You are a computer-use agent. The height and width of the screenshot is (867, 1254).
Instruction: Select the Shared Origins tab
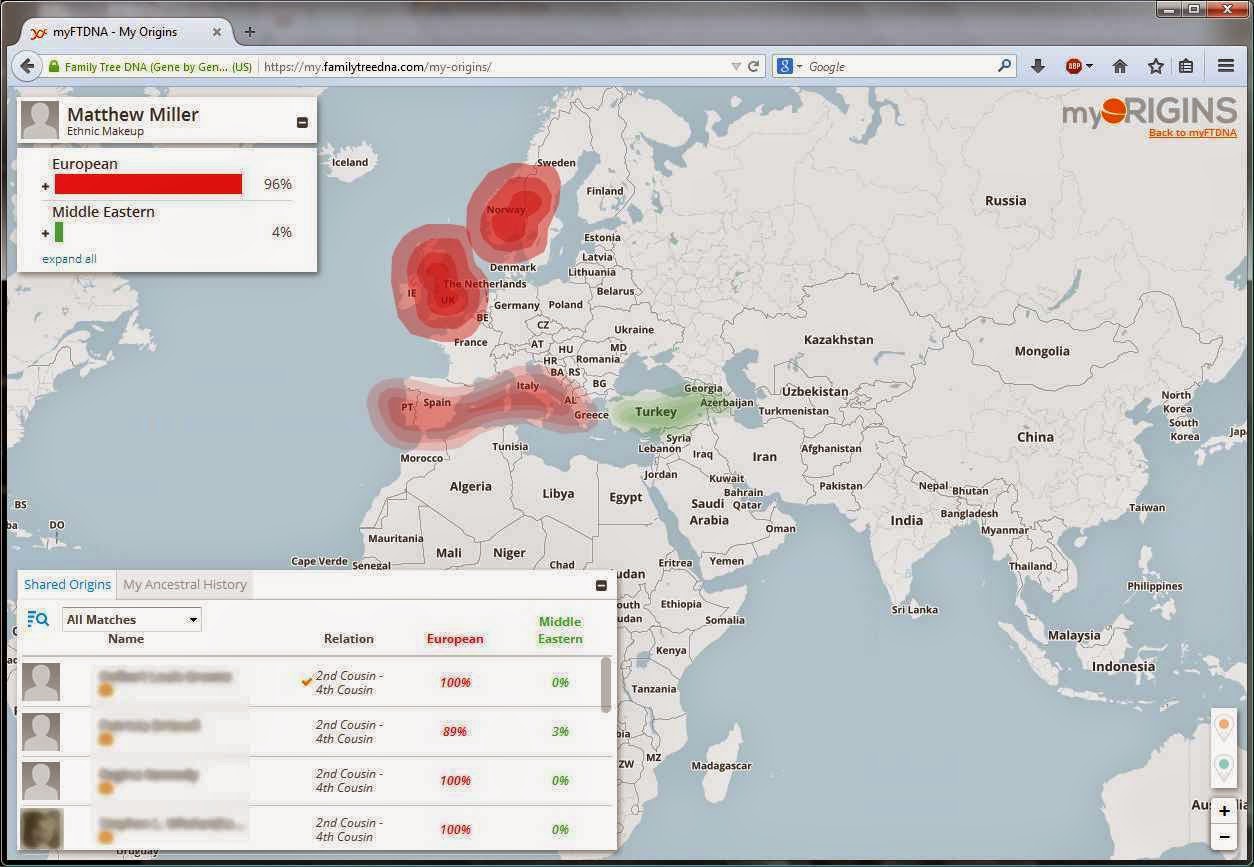pyautogui.click(x=66, y=584)
